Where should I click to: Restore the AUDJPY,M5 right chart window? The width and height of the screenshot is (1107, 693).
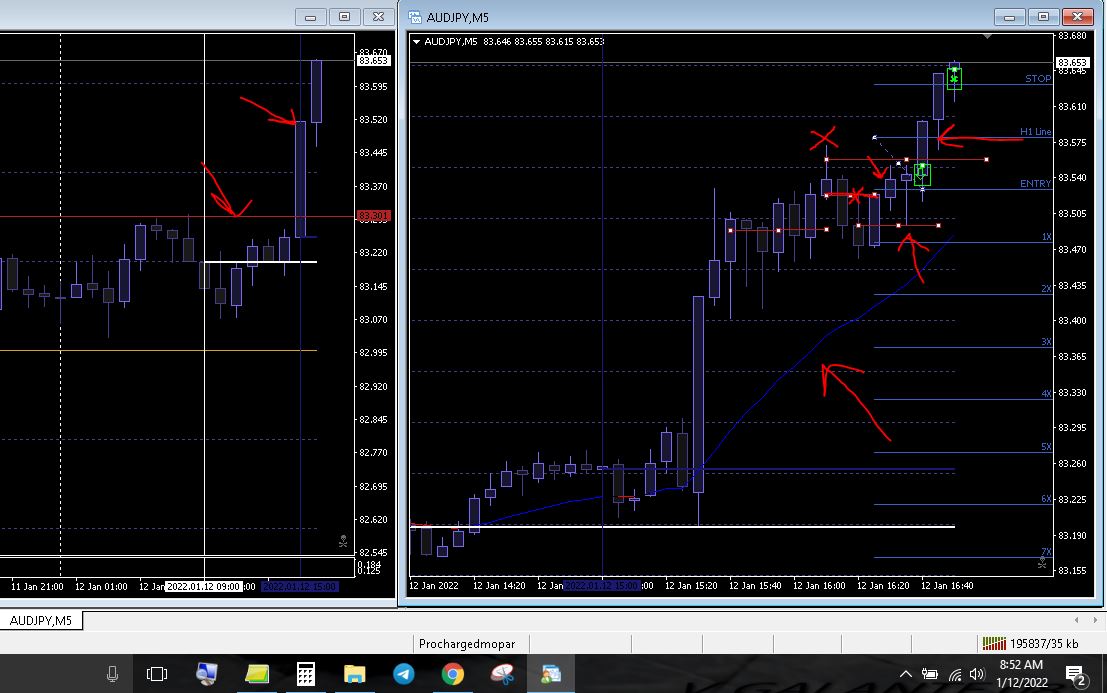click(x=1043, y=17)
